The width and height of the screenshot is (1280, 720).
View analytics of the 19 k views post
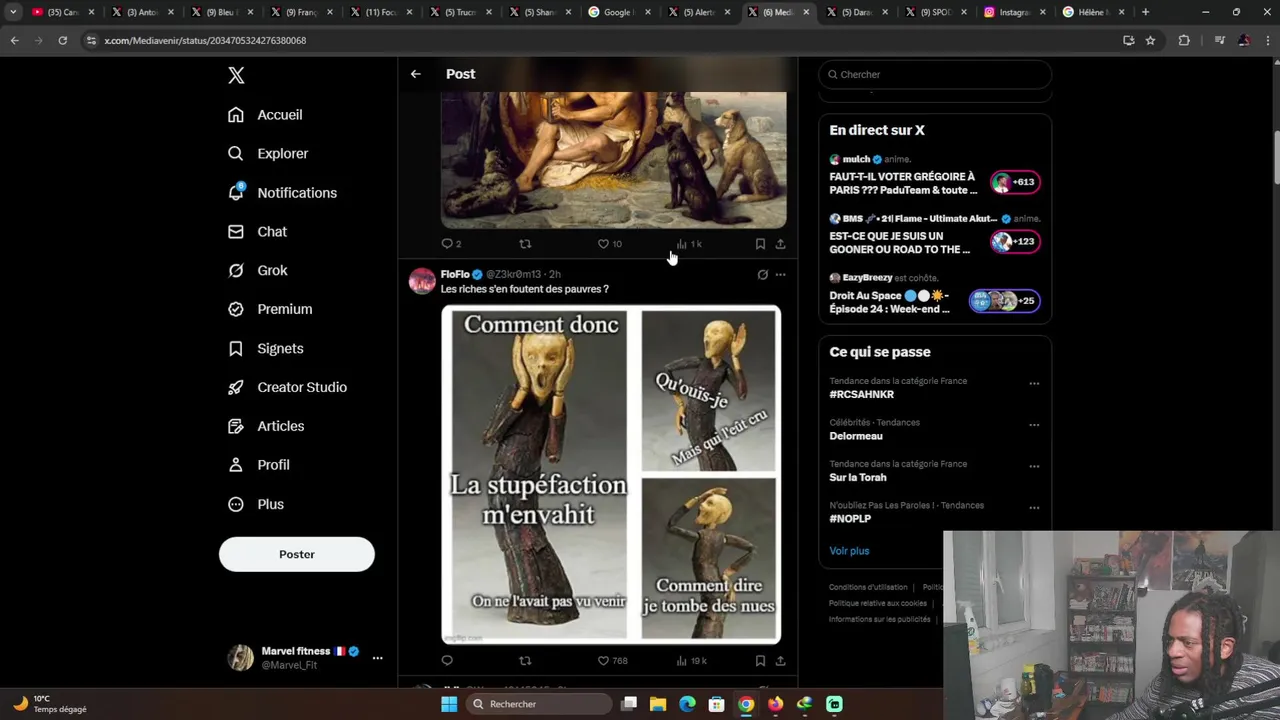pos(691,661)
